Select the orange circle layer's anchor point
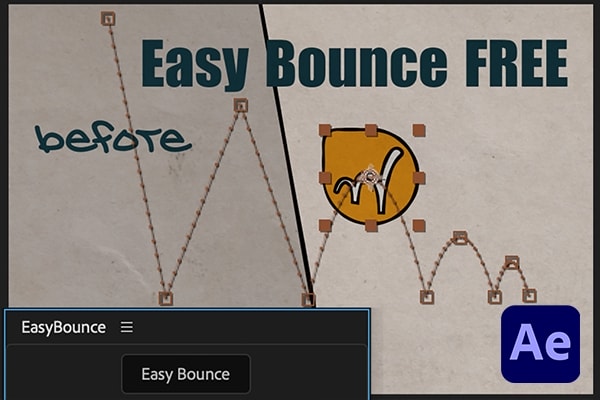Viewport: 600px width, 400px height. click(x=370, y=177)
